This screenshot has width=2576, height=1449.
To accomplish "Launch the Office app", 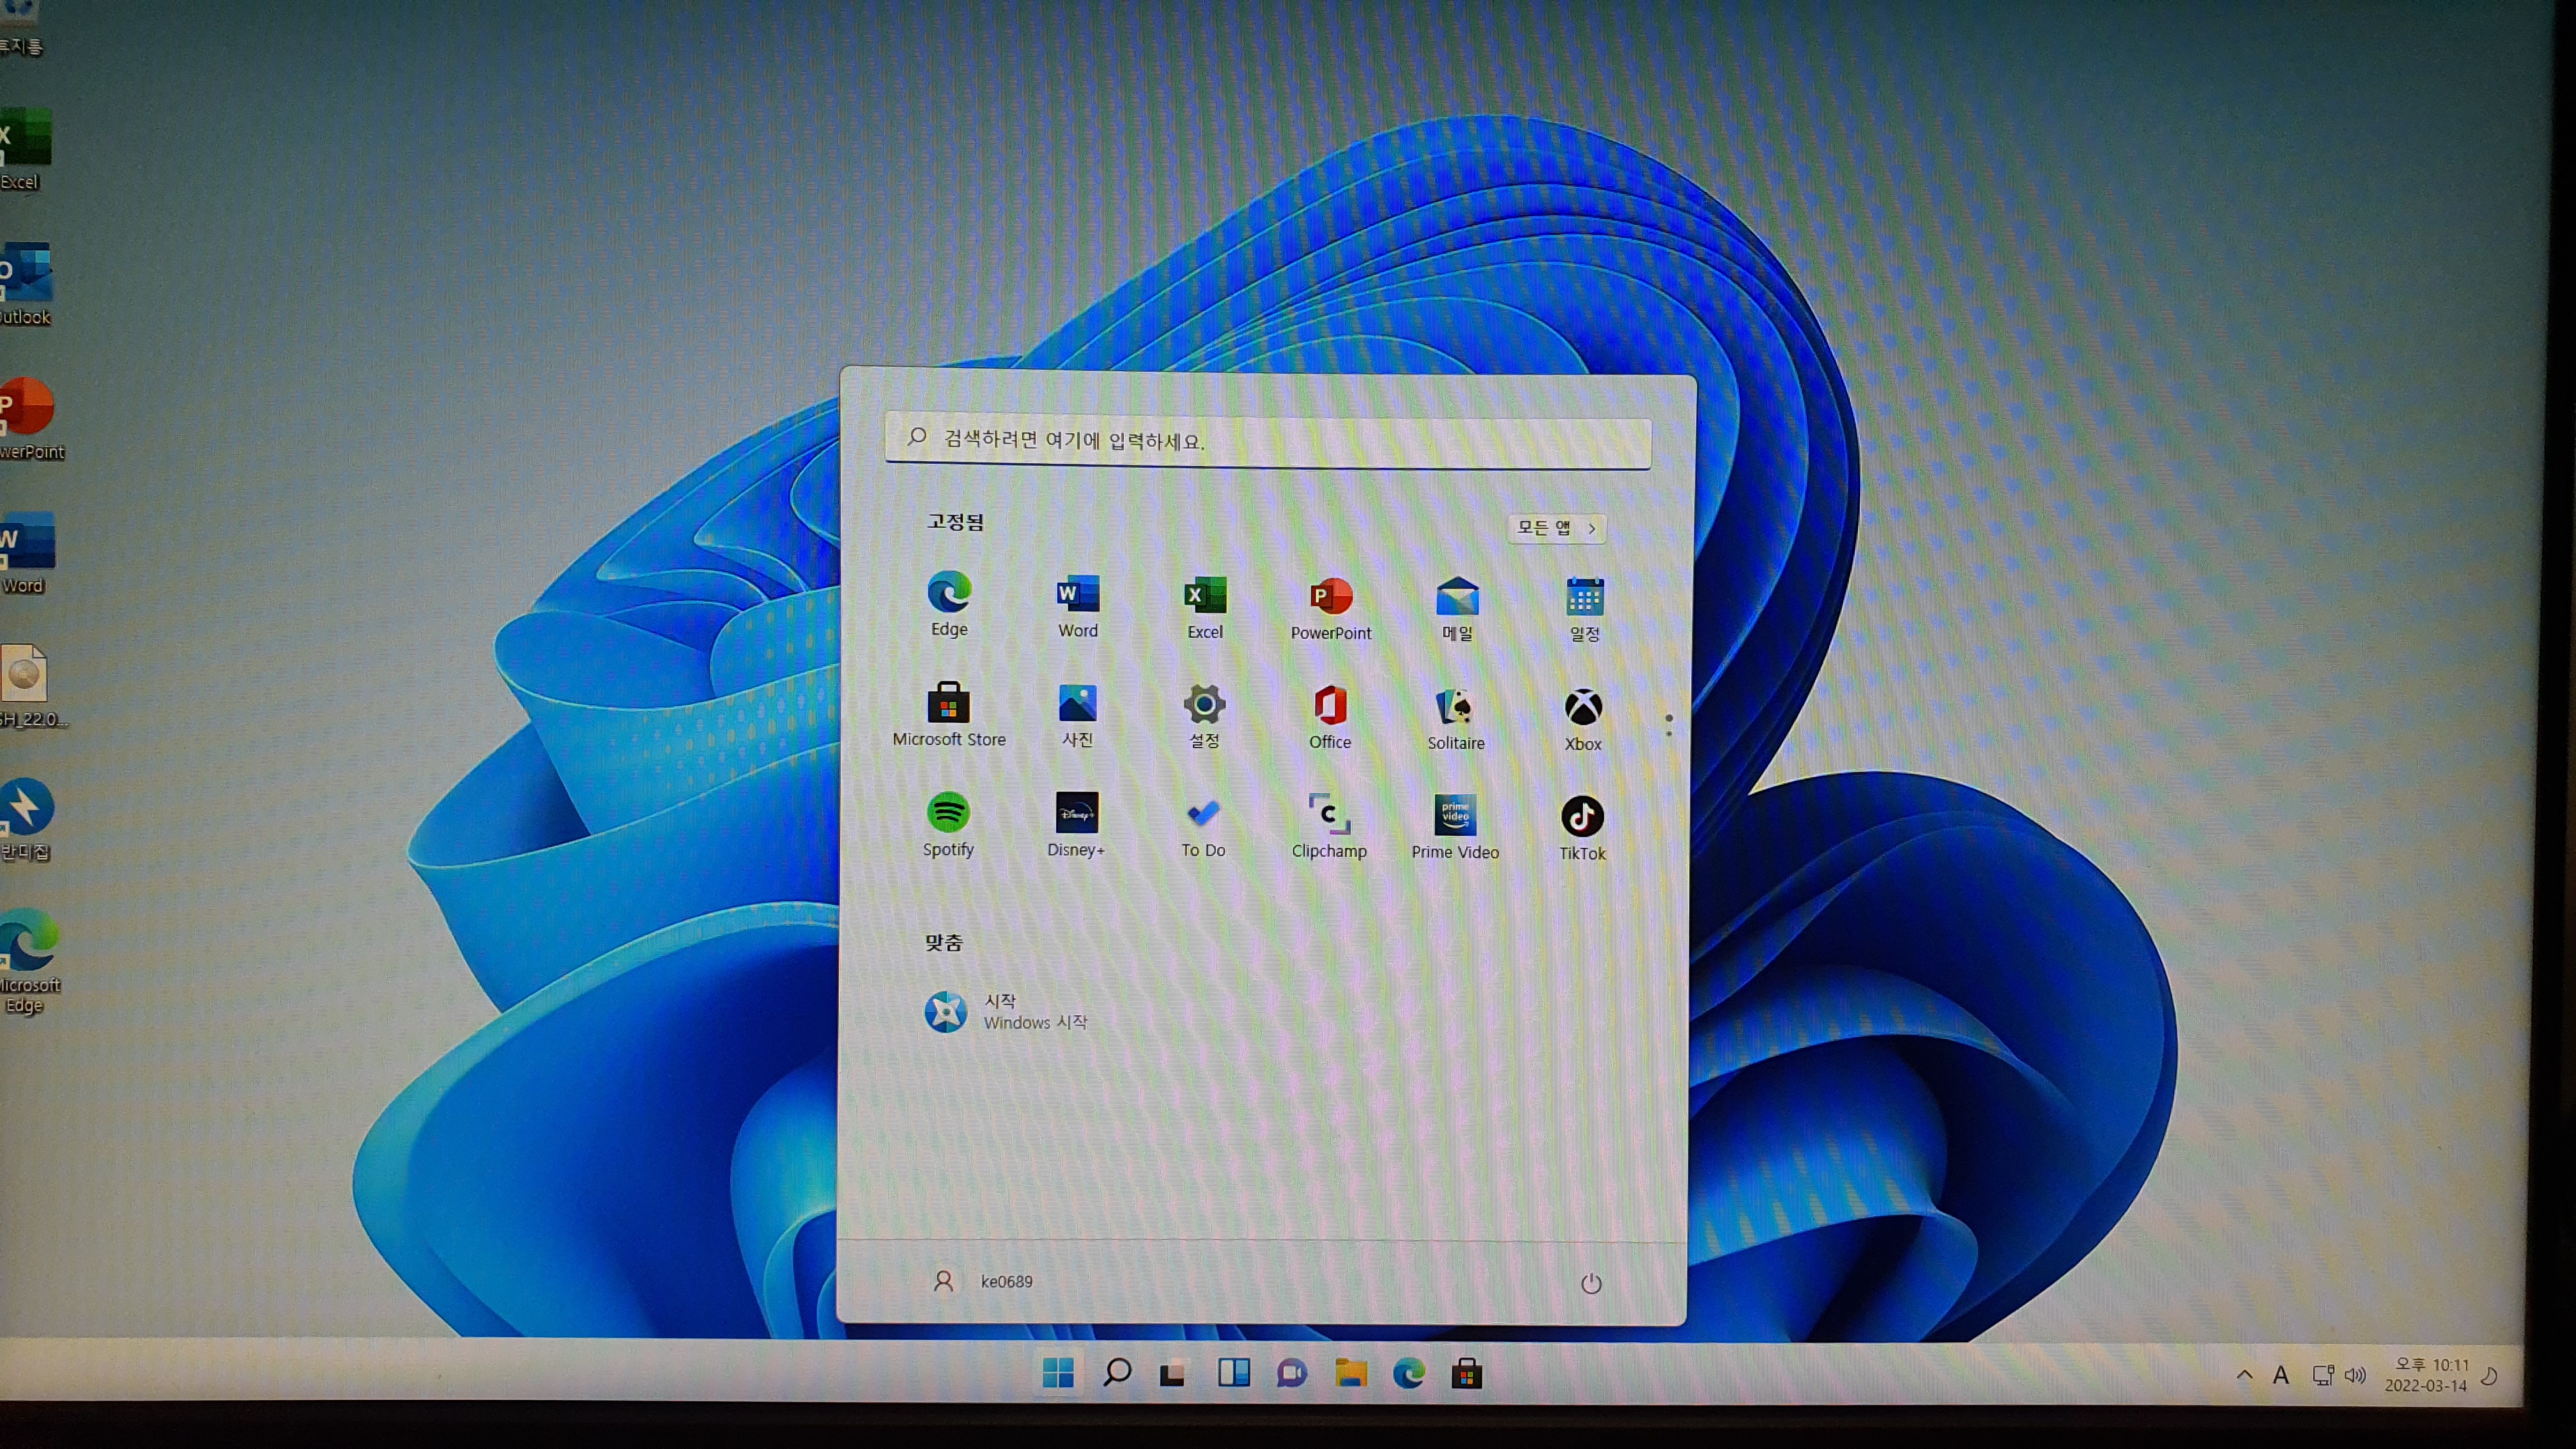I will click(1330, 717).
